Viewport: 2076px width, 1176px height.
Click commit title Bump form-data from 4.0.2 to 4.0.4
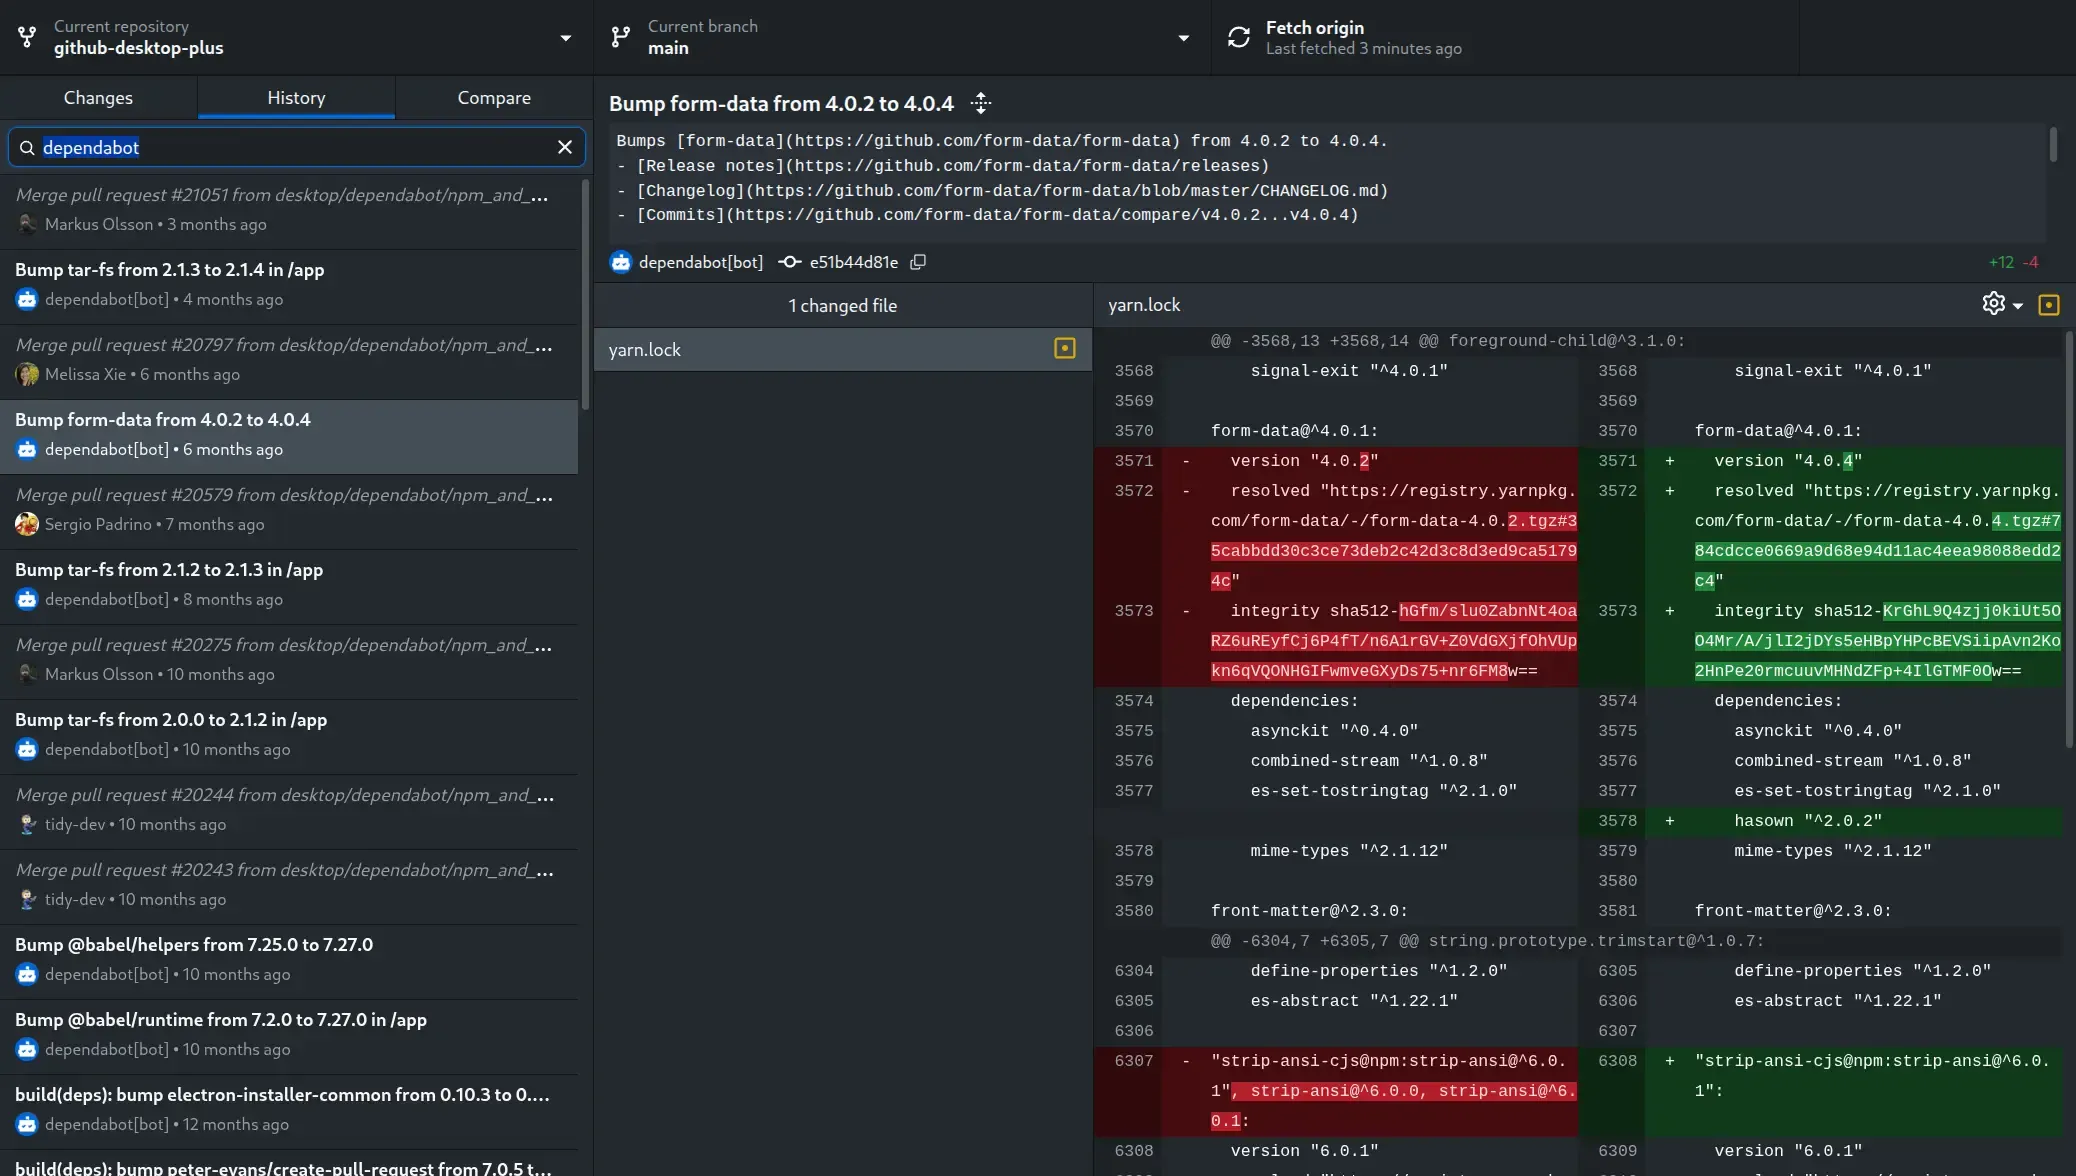pos(781,104)
